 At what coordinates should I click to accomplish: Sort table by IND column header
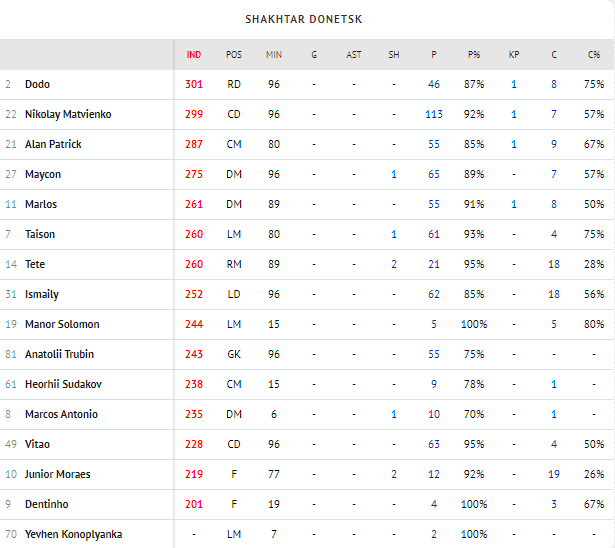pyautogui.click(x=194, y=54)
